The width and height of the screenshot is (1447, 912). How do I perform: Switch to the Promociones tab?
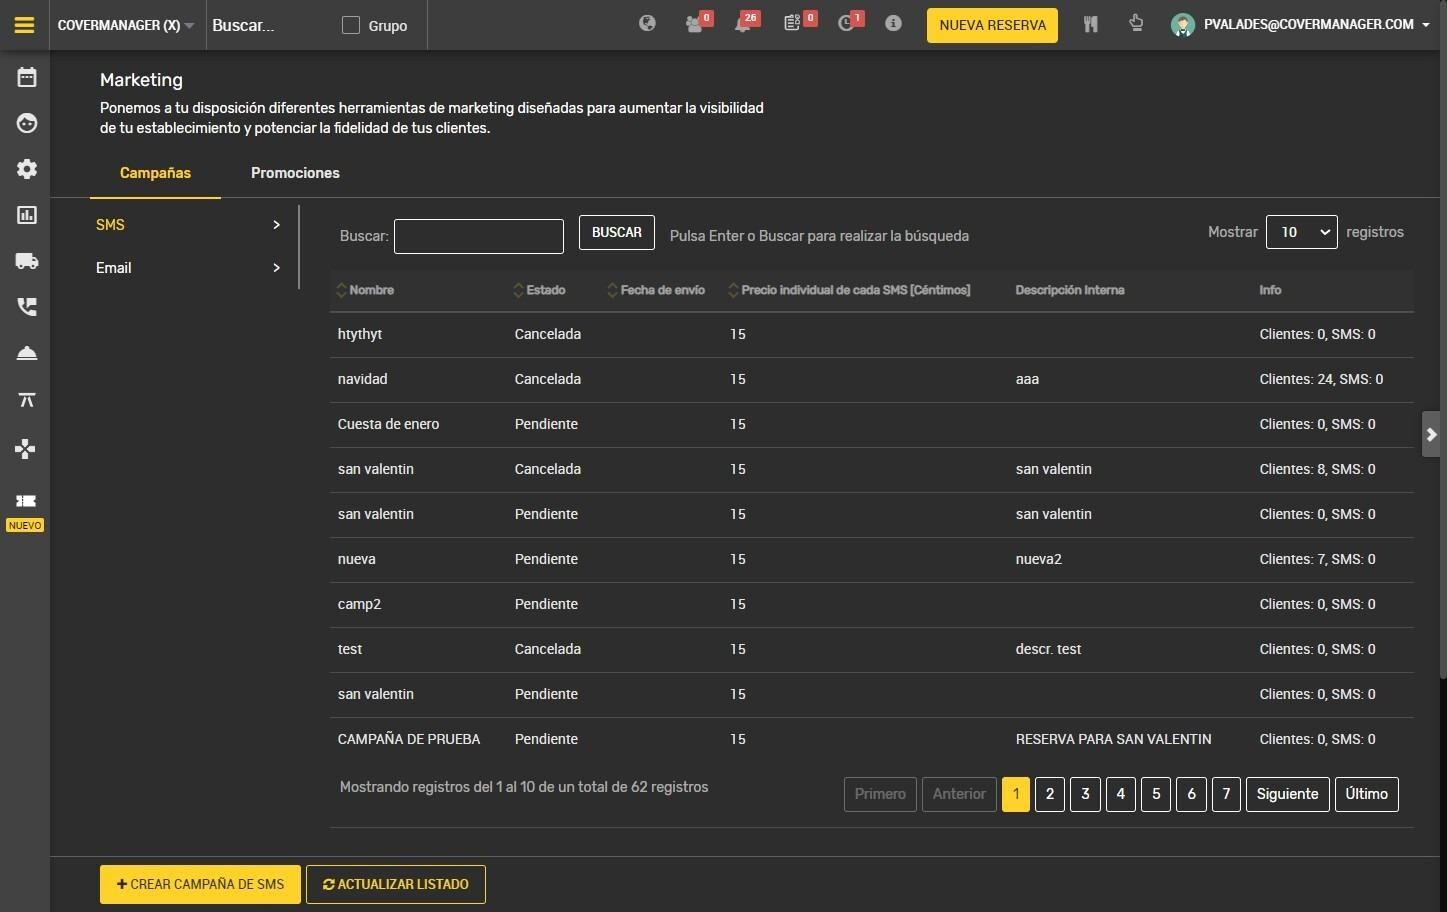pos(295,173)
